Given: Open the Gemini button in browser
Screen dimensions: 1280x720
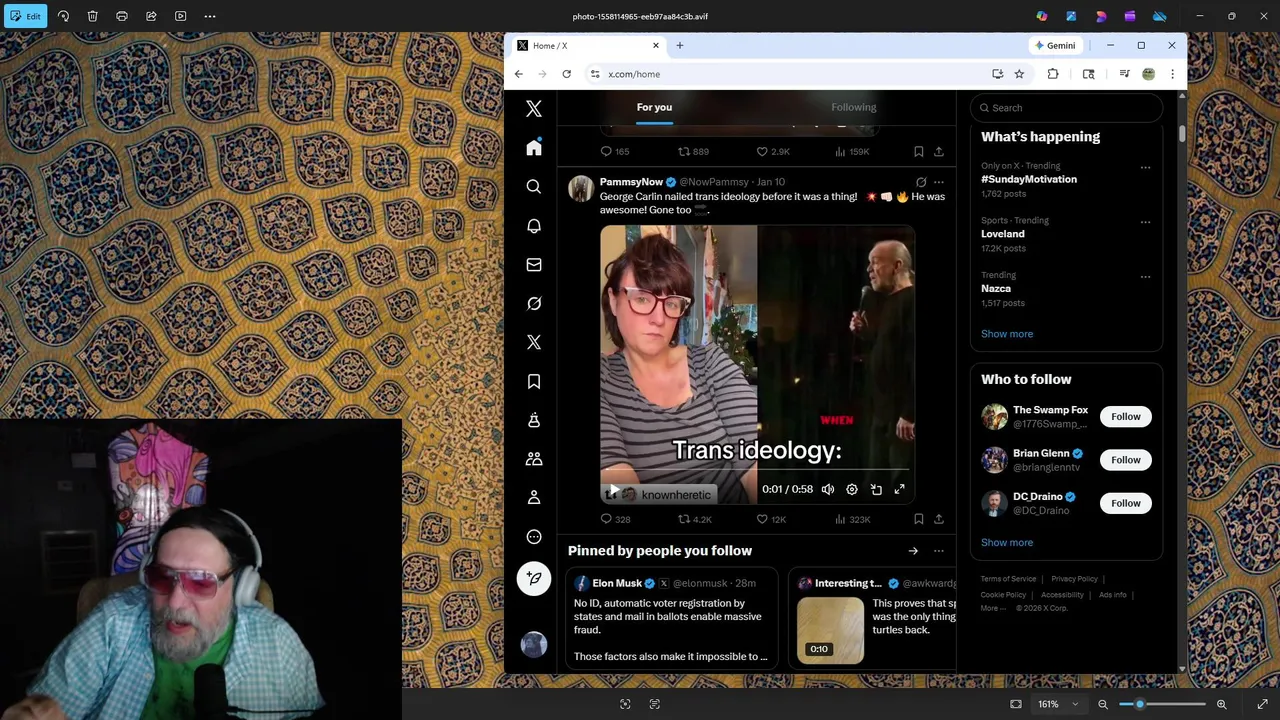Looking at the screenshot, I should pos(1055,45).
